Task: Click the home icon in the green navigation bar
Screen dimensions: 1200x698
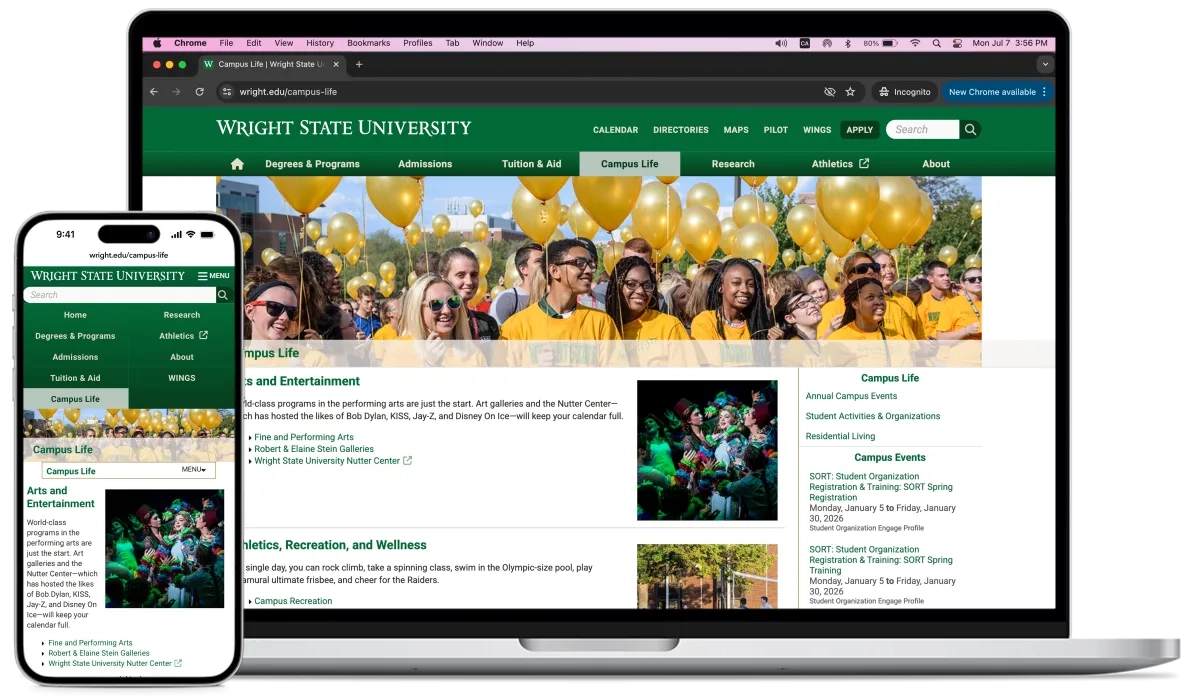Action: tap(236, 163)
